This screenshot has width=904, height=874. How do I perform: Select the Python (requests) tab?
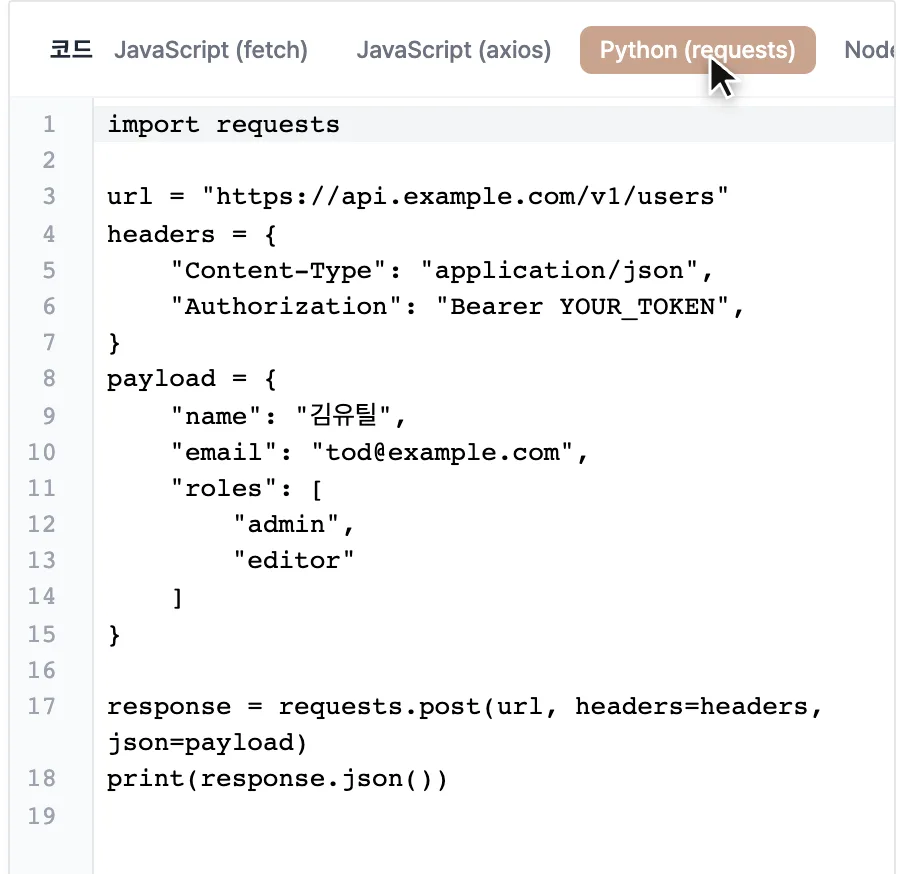click(697, 50)
